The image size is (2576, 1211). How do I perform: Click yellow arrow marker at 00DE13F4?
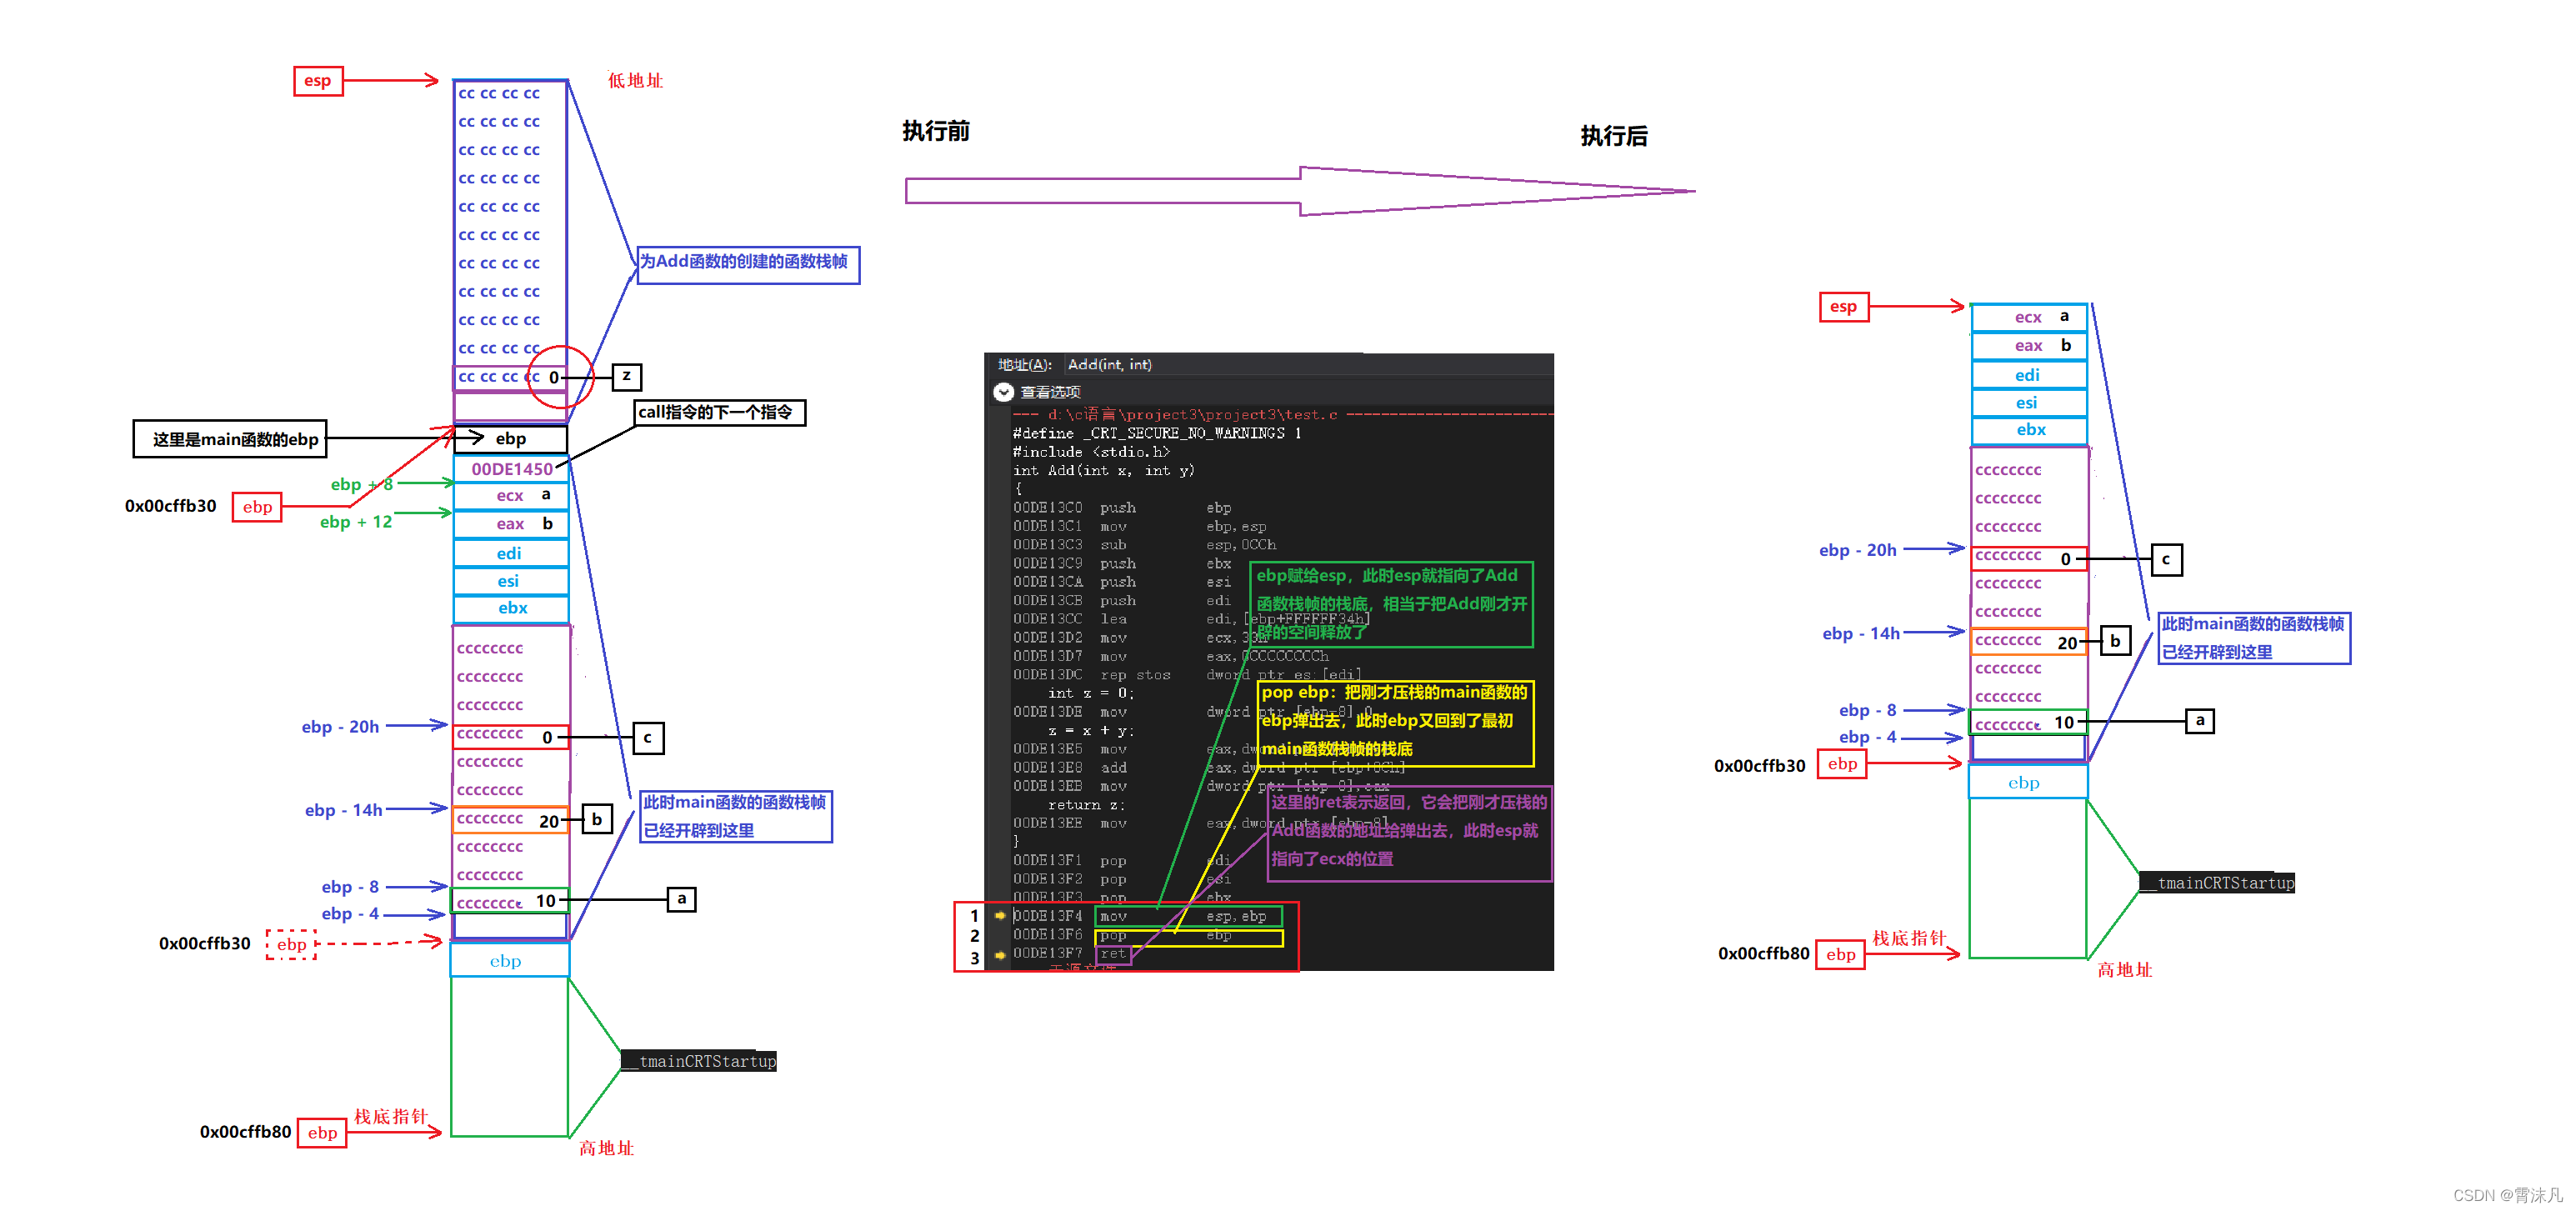[x=999, y=915]
